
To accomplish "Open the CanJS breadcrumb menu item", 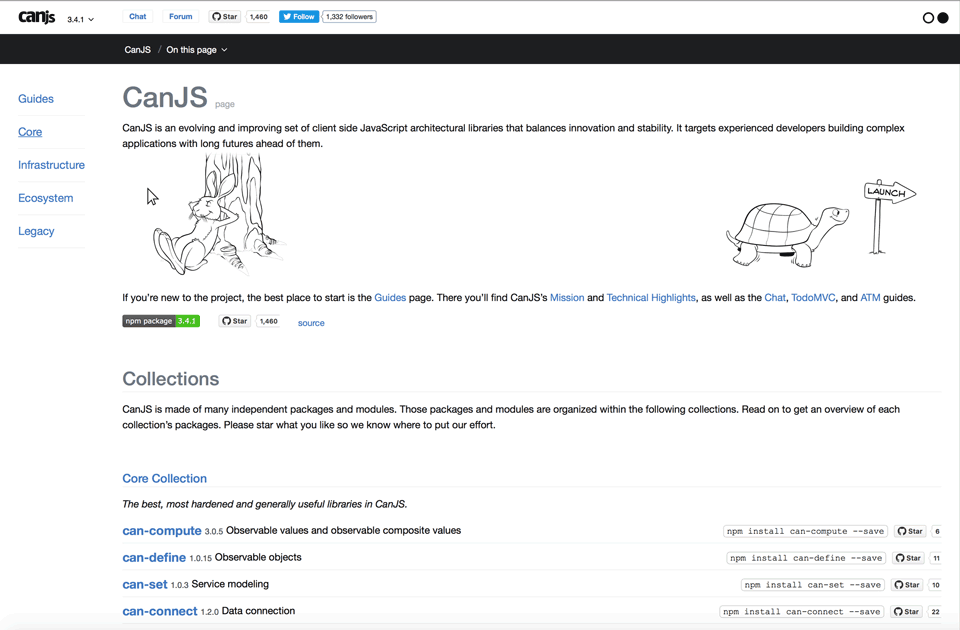I will point(137,48).
